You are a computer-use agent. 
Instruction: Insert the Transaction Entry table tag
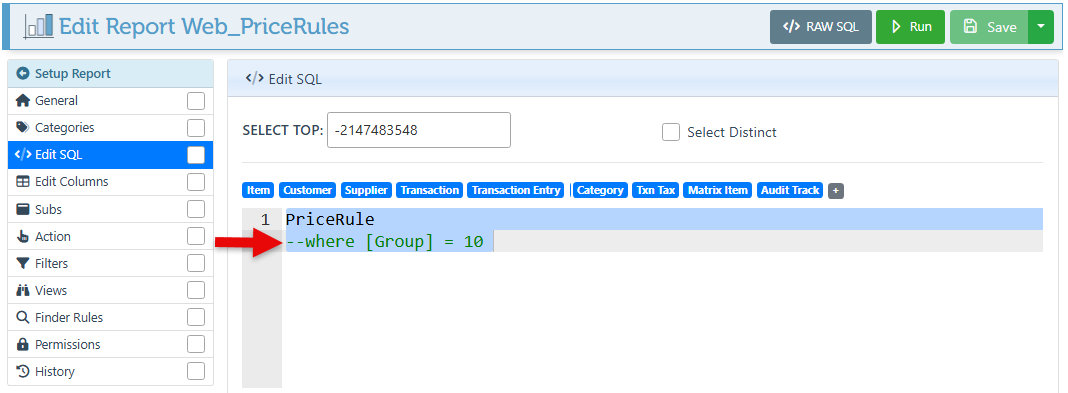tap(516, 191)
